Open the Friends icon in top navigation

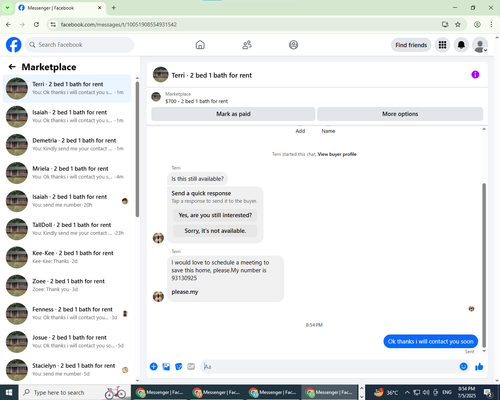247,45
